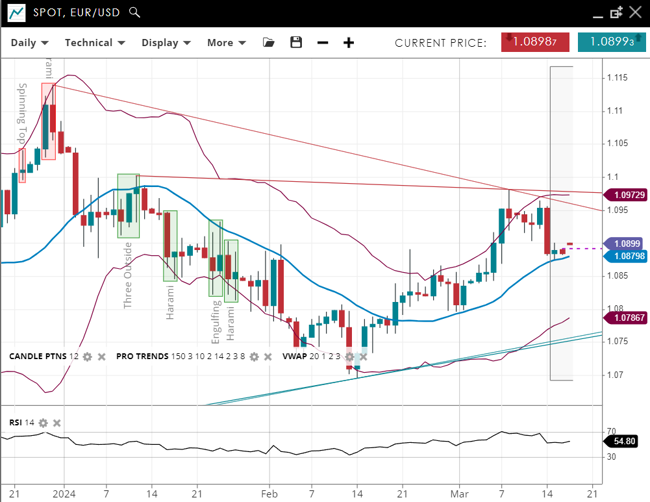Click the teal buy price 1.0899 button
This screenshot has height=502, width=650.
coord(611,42)
